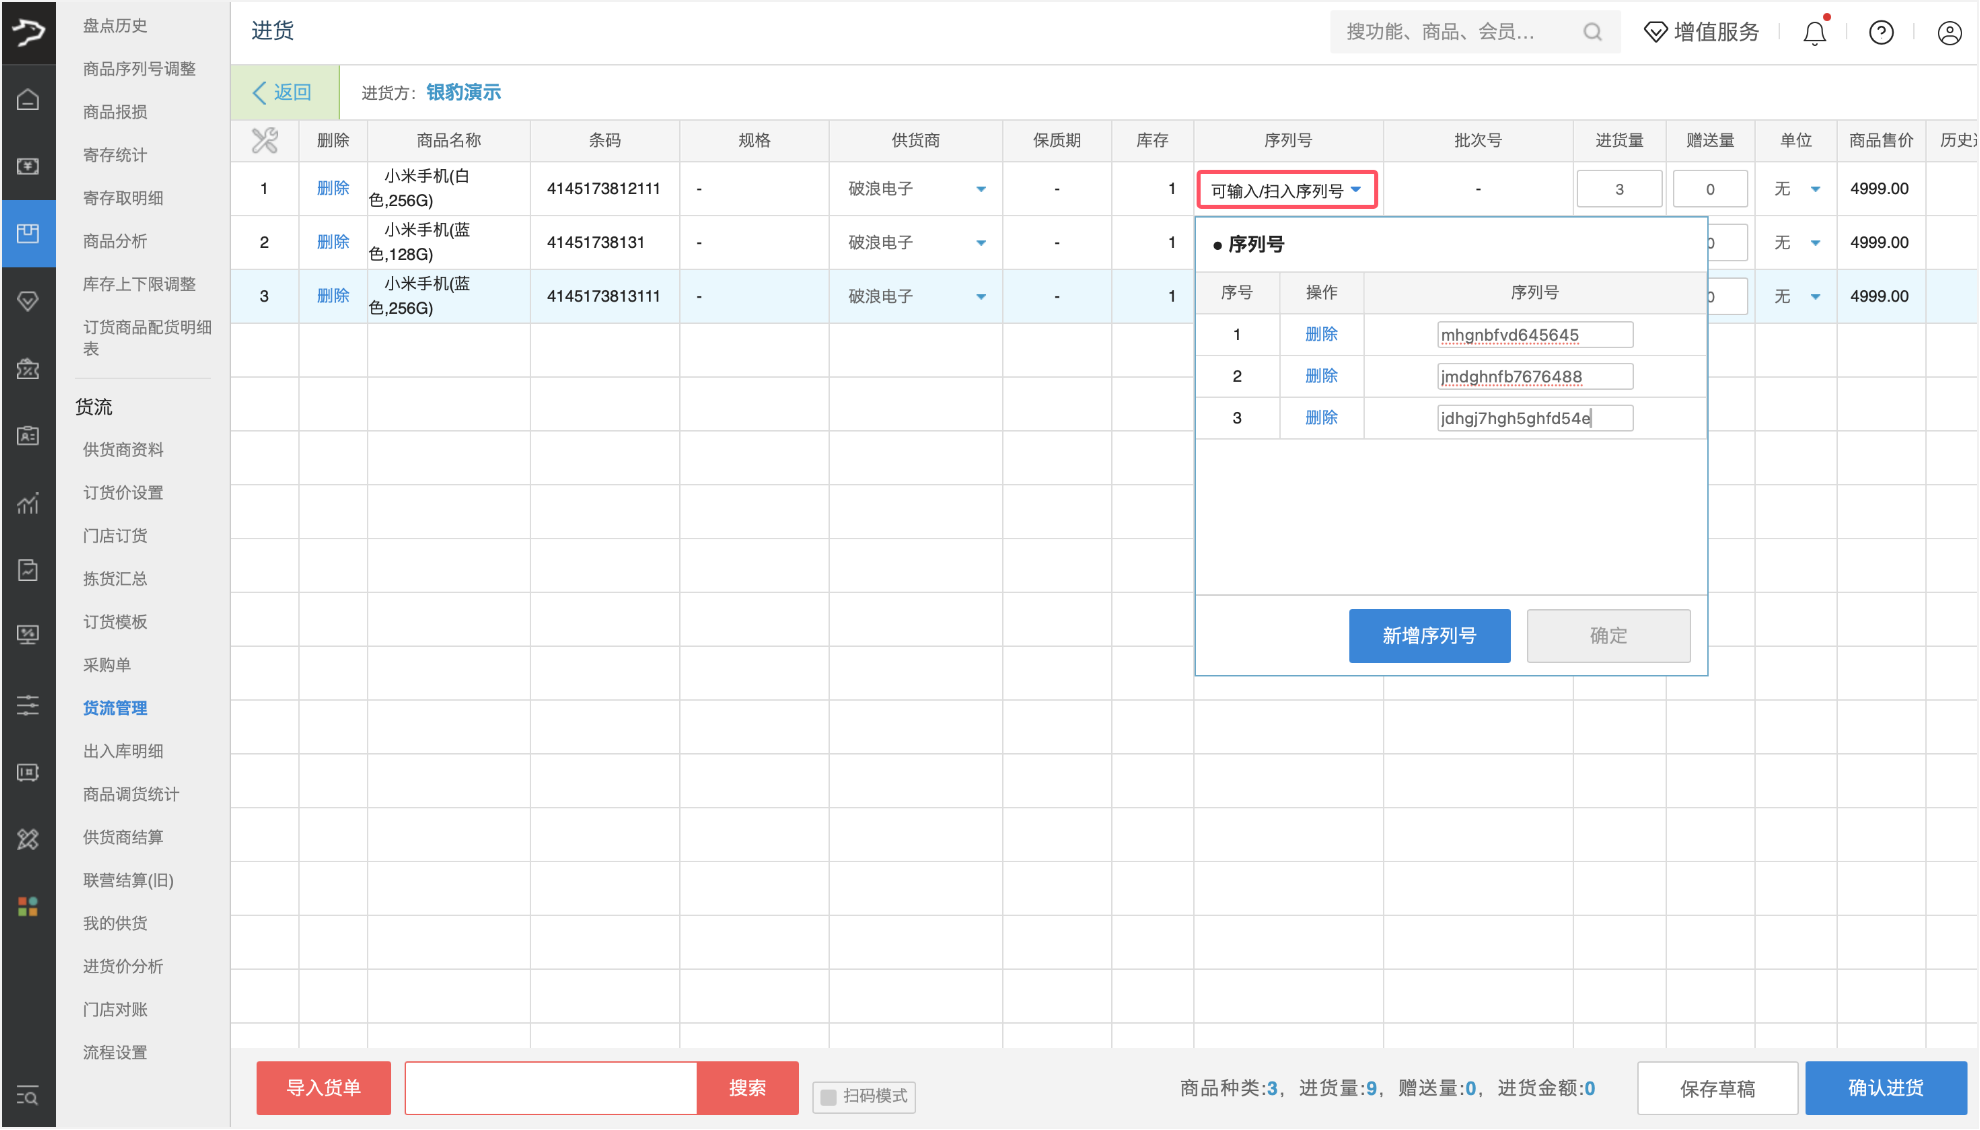Click the 确认进货 button
Image resolution: width=1980 pixels, height=1130 pixels.
coord(1885,1088)
